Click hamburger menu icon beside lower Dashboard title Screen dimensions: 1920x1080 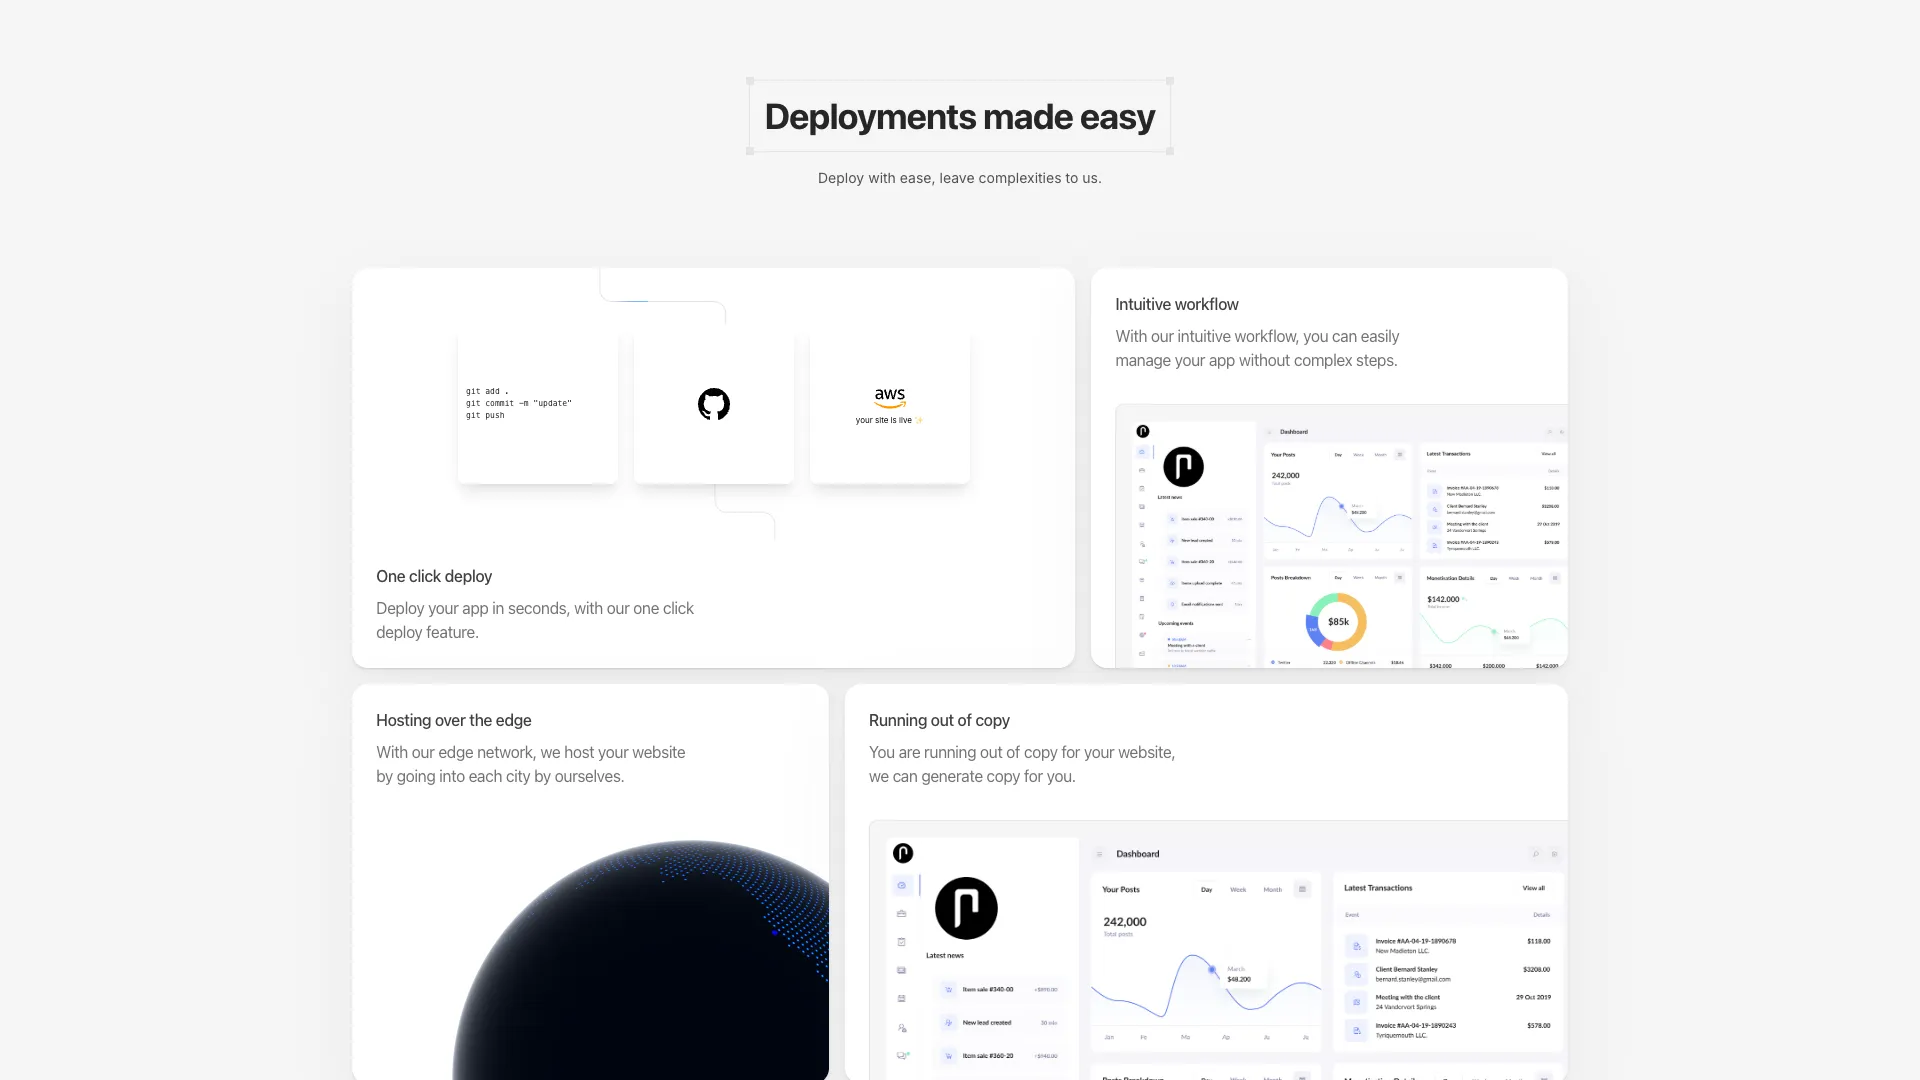click(x=1099, y=854)
